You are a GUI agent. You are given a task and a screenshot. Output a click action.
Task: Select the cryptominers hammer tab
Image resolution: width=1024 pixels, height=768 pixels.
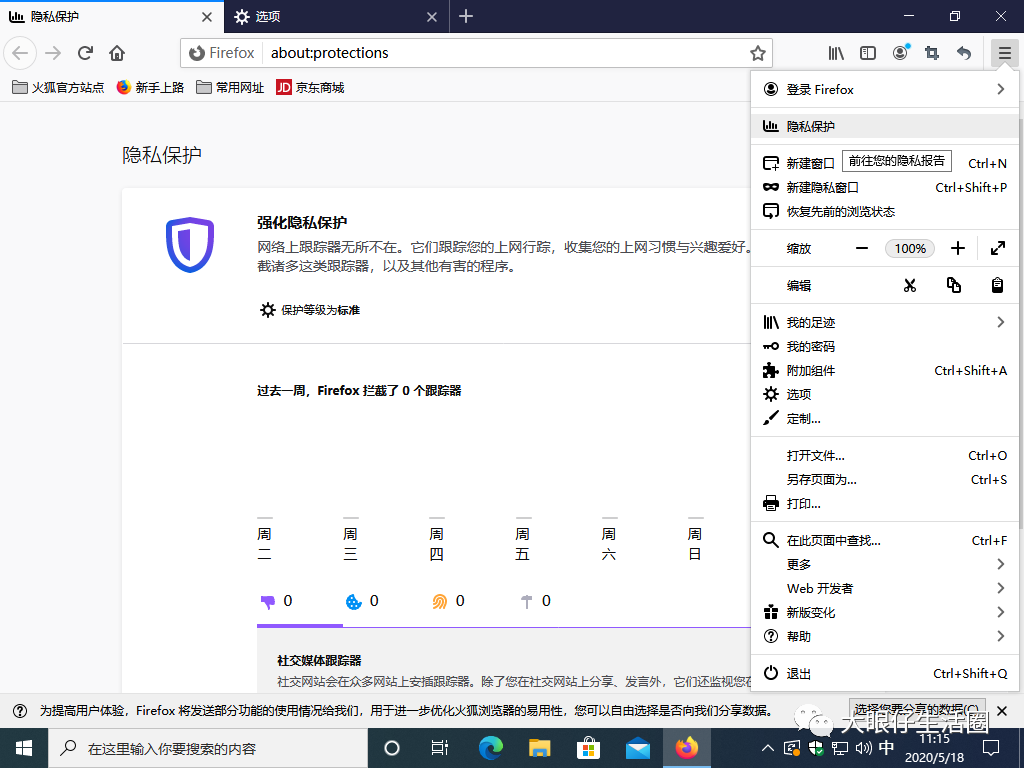[x=536, y=601]
